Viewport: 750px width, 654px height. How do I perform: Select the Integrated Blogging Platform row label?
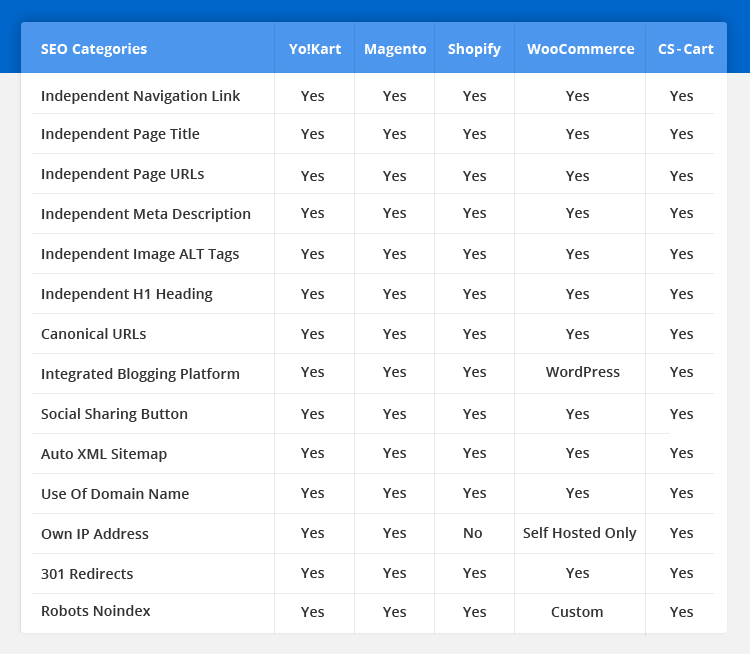[140, 374]
